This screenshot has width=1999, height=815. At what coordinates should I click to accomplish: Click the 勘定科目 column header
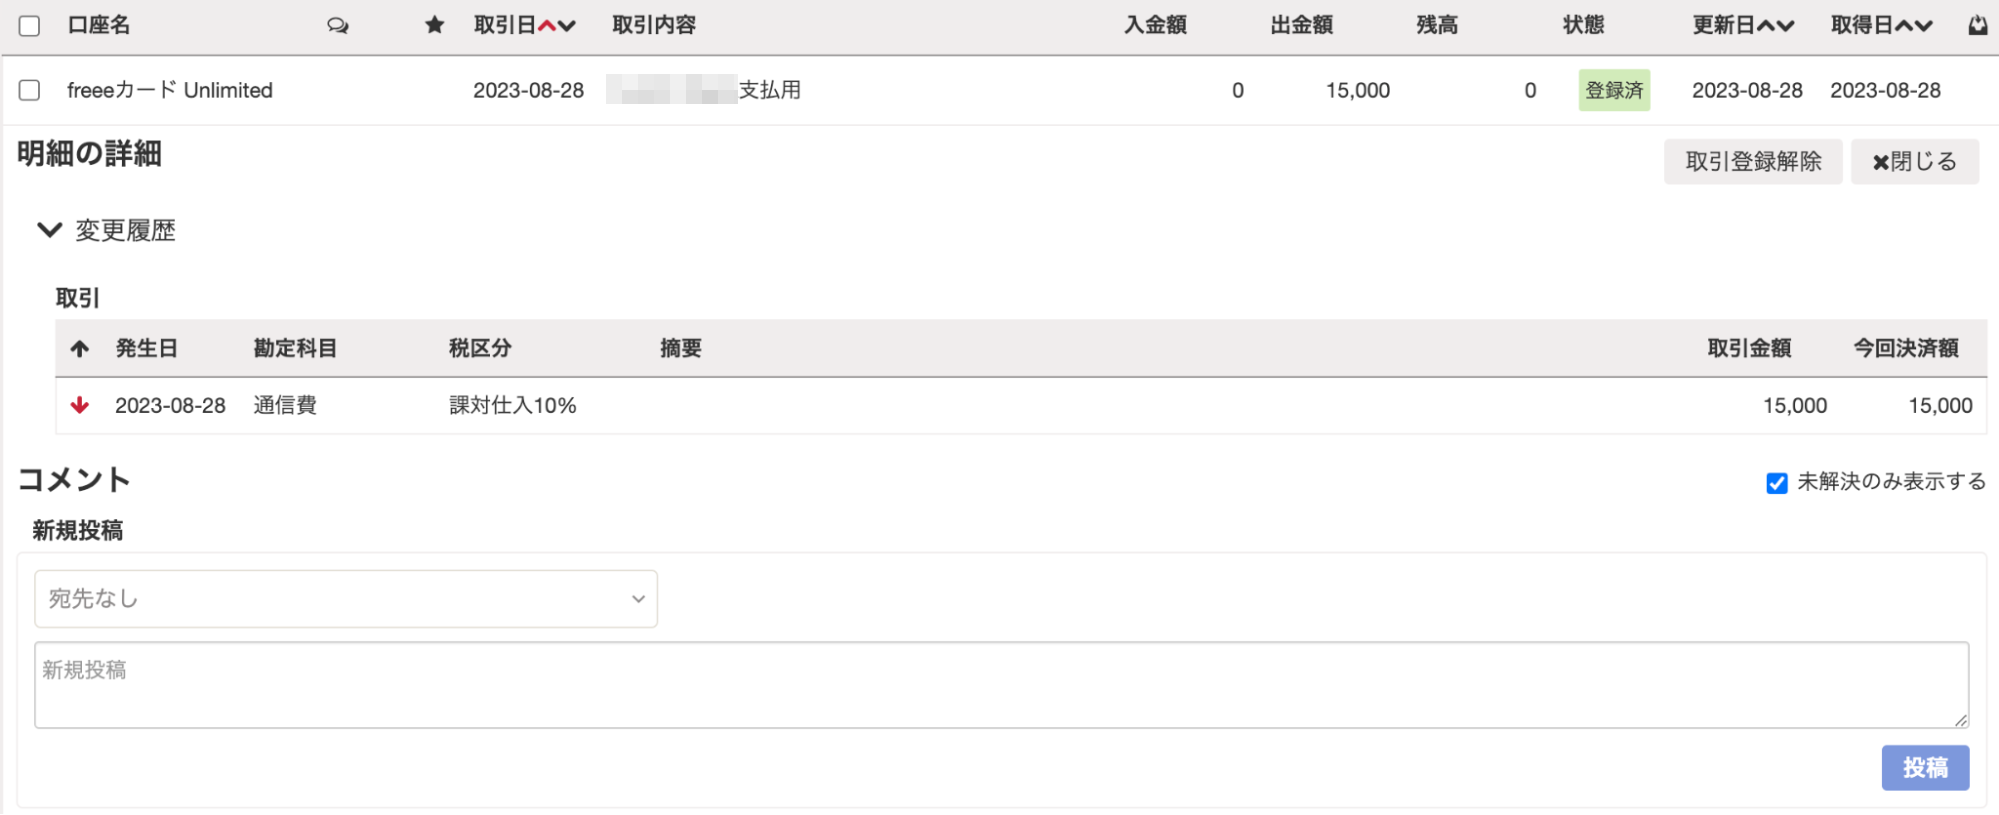pyautogui.click(x=295, y=348)
